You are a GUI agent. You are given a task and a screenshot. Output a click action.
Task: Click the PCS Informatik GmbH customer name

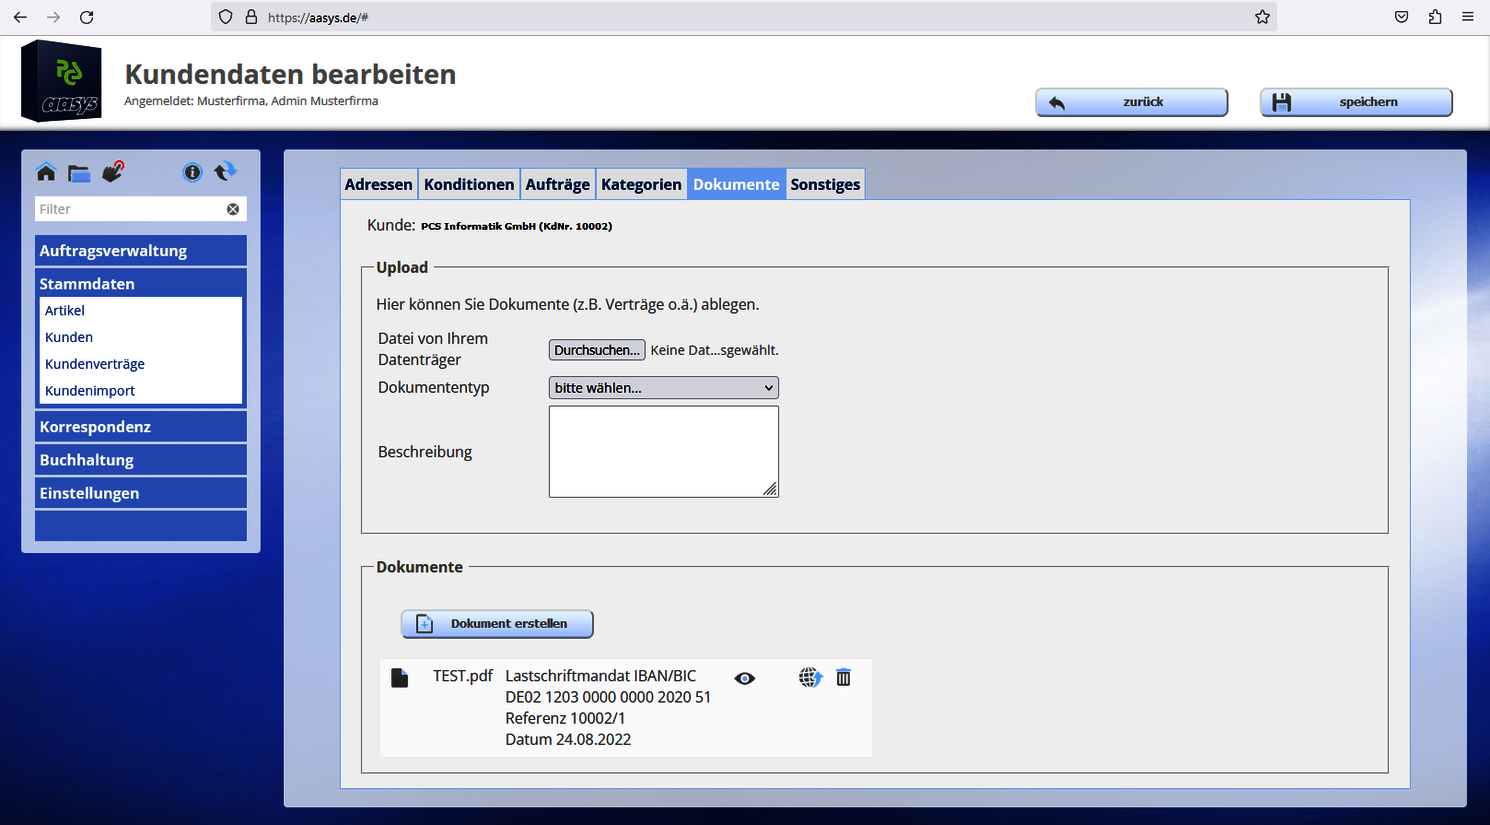517,226
